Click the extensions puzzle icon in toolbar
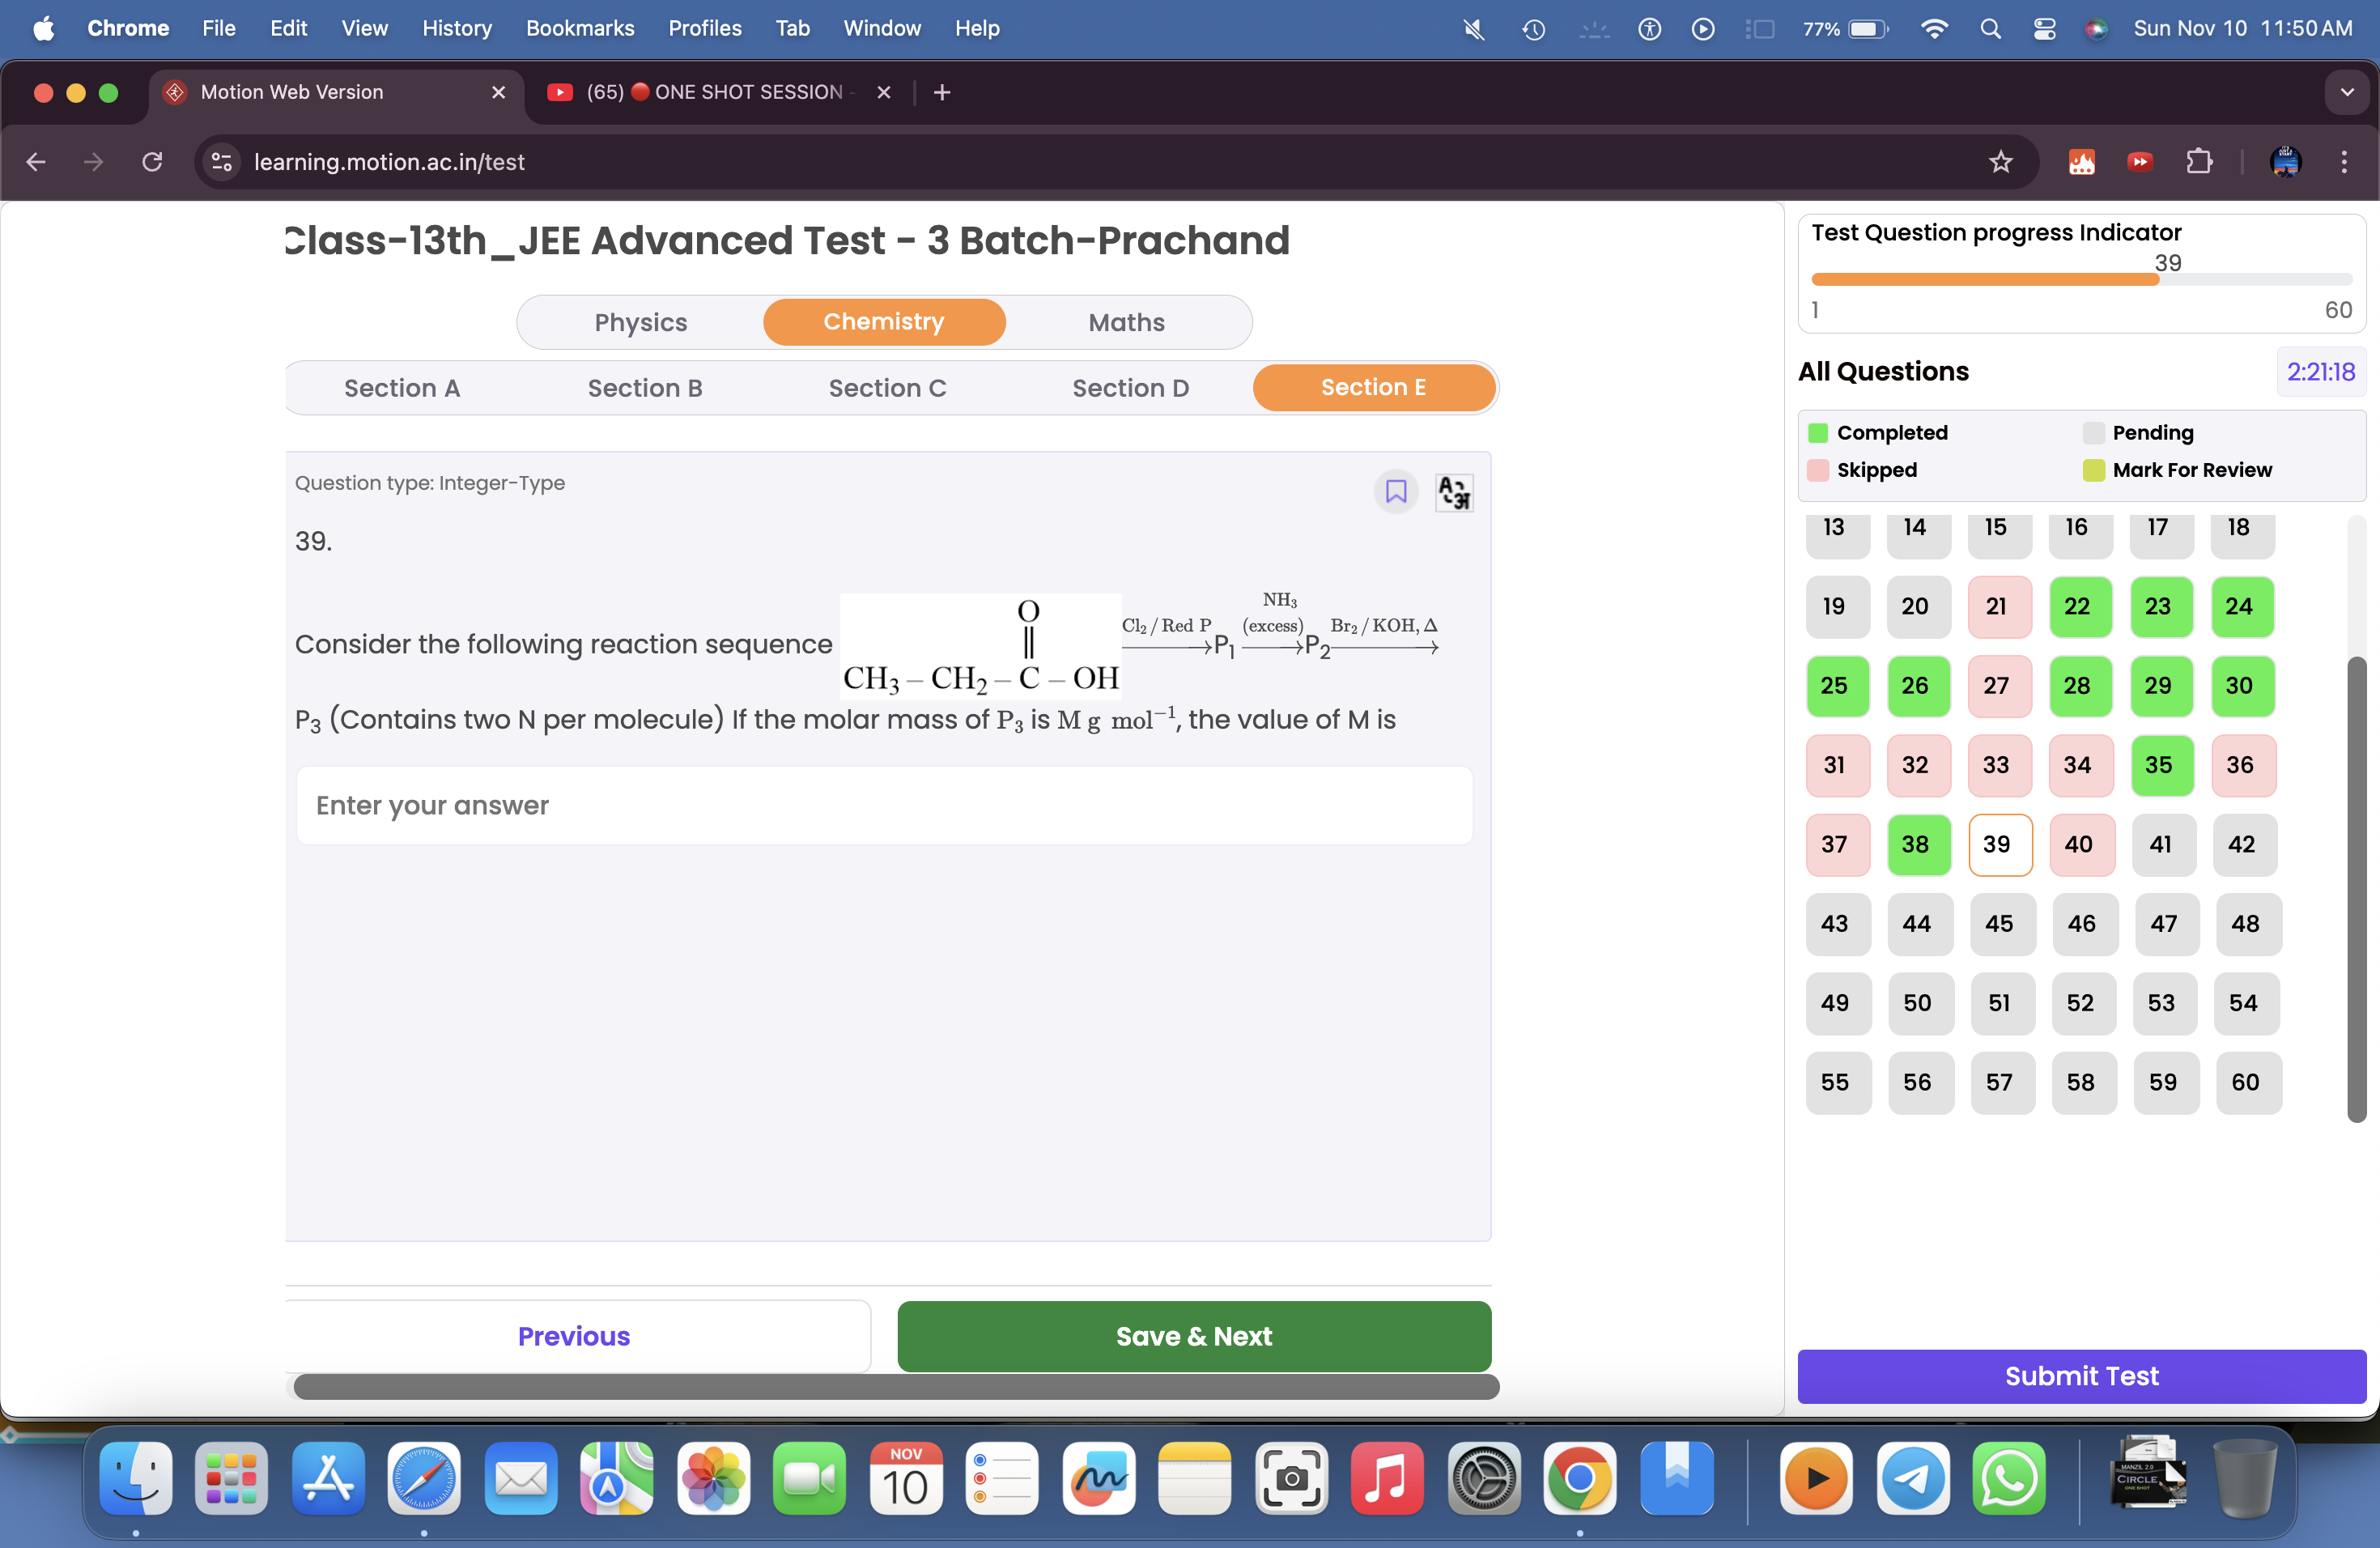2380x1548 pixels. point(2199,161)
